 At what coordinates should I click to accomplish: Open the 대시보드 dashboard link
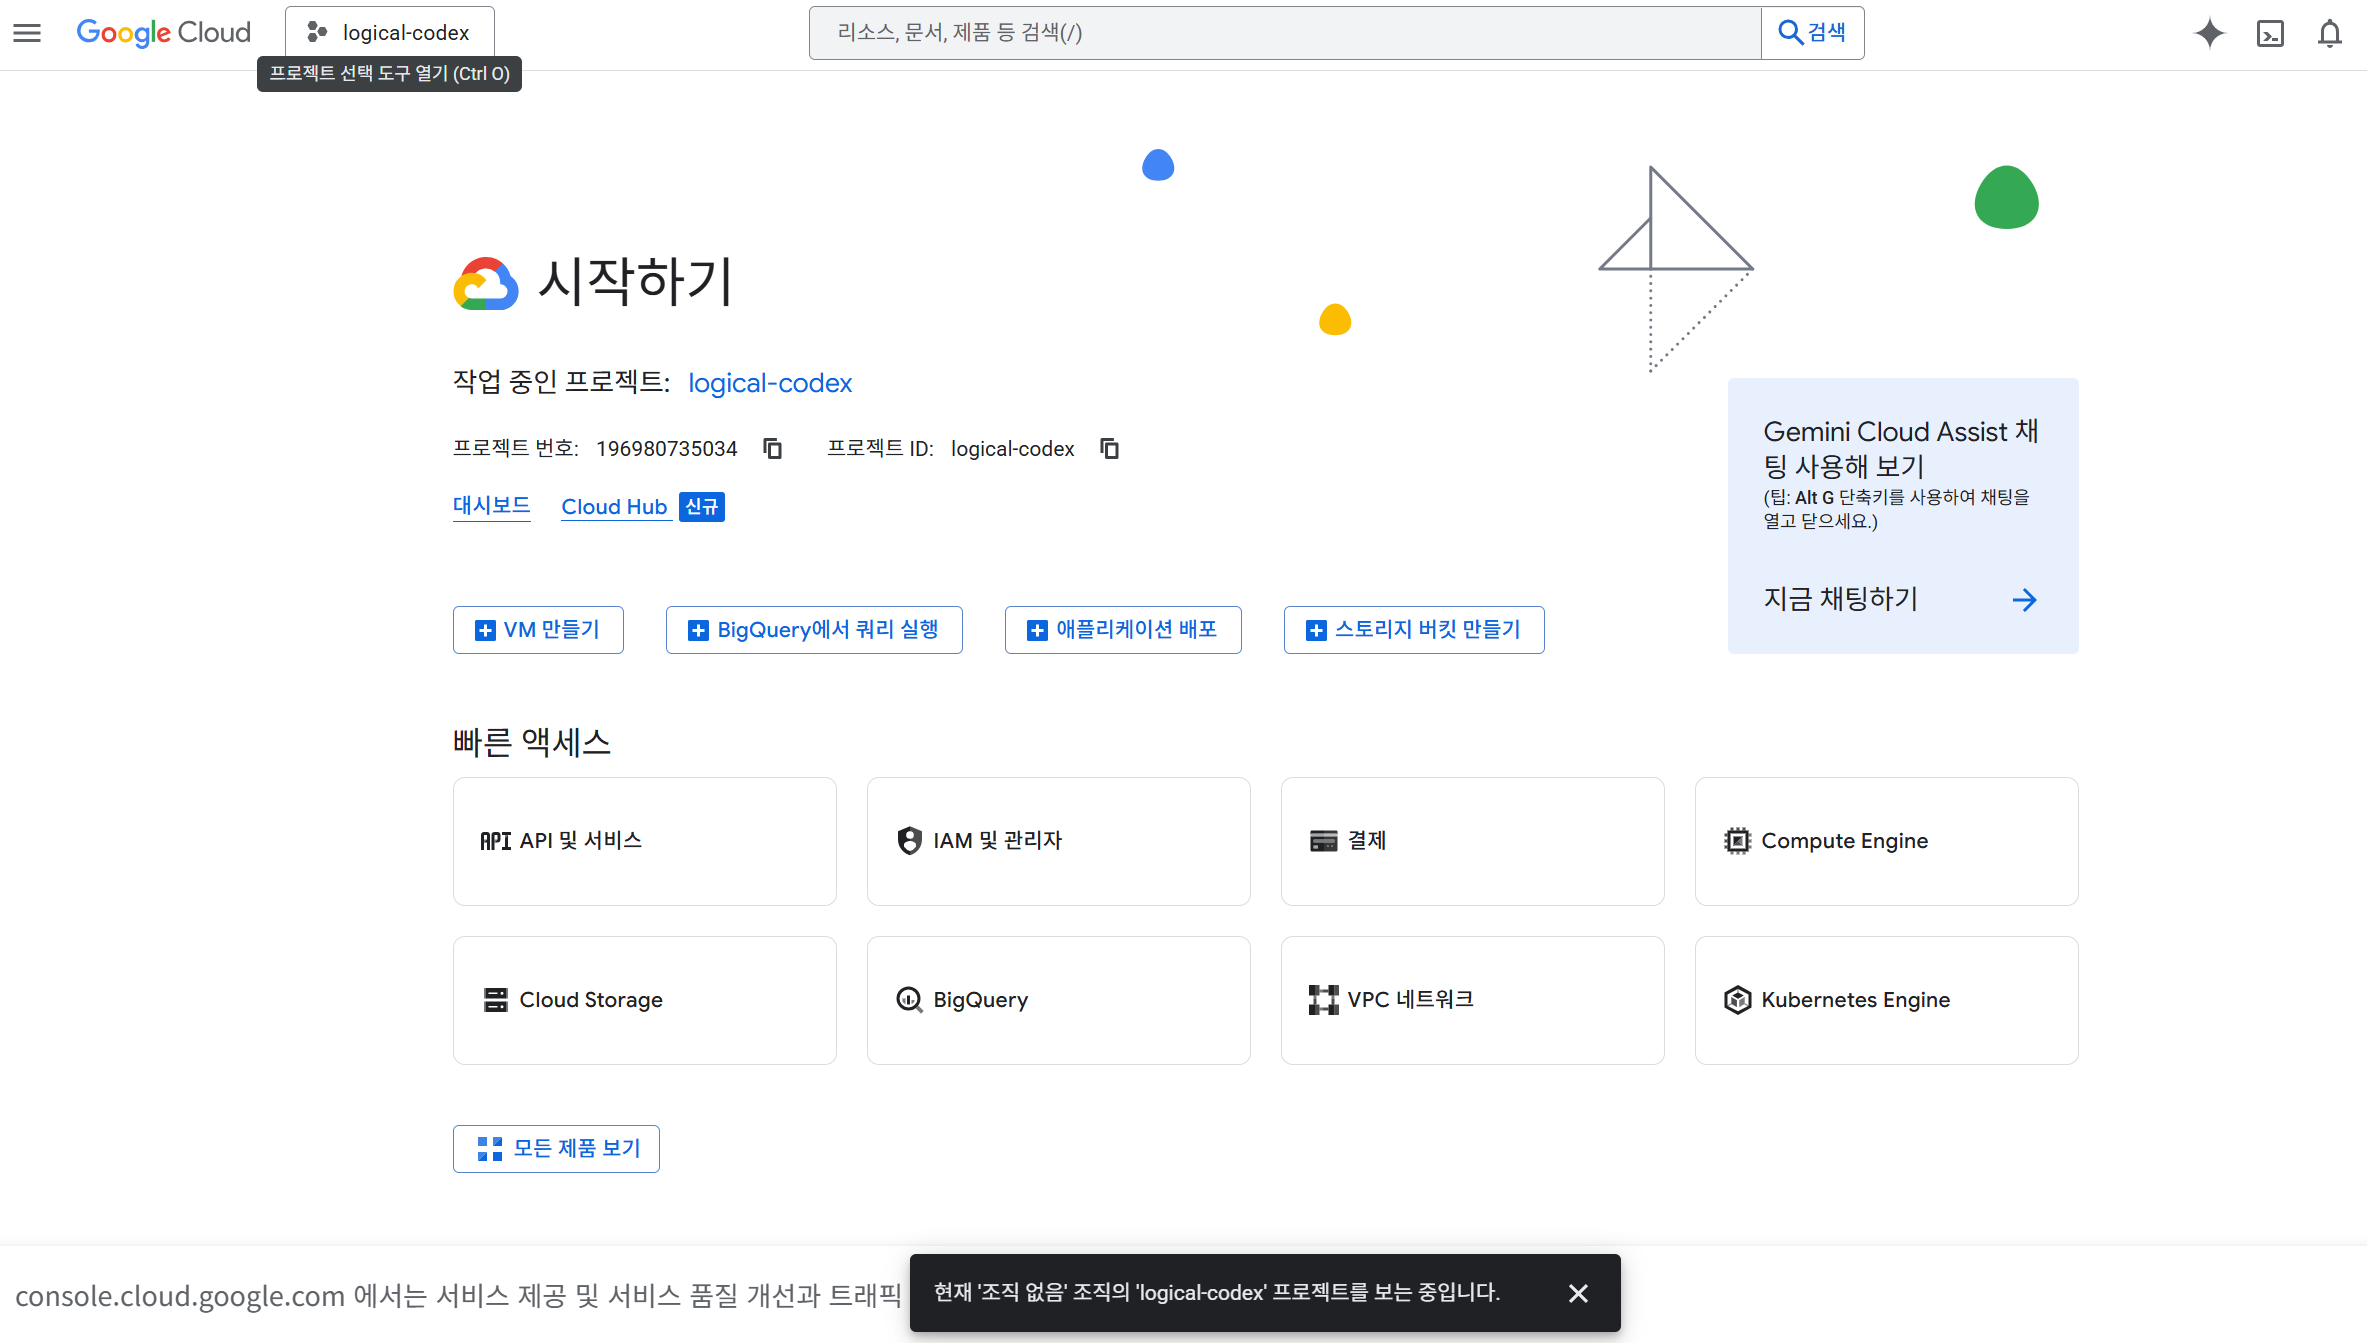[491, 505]
